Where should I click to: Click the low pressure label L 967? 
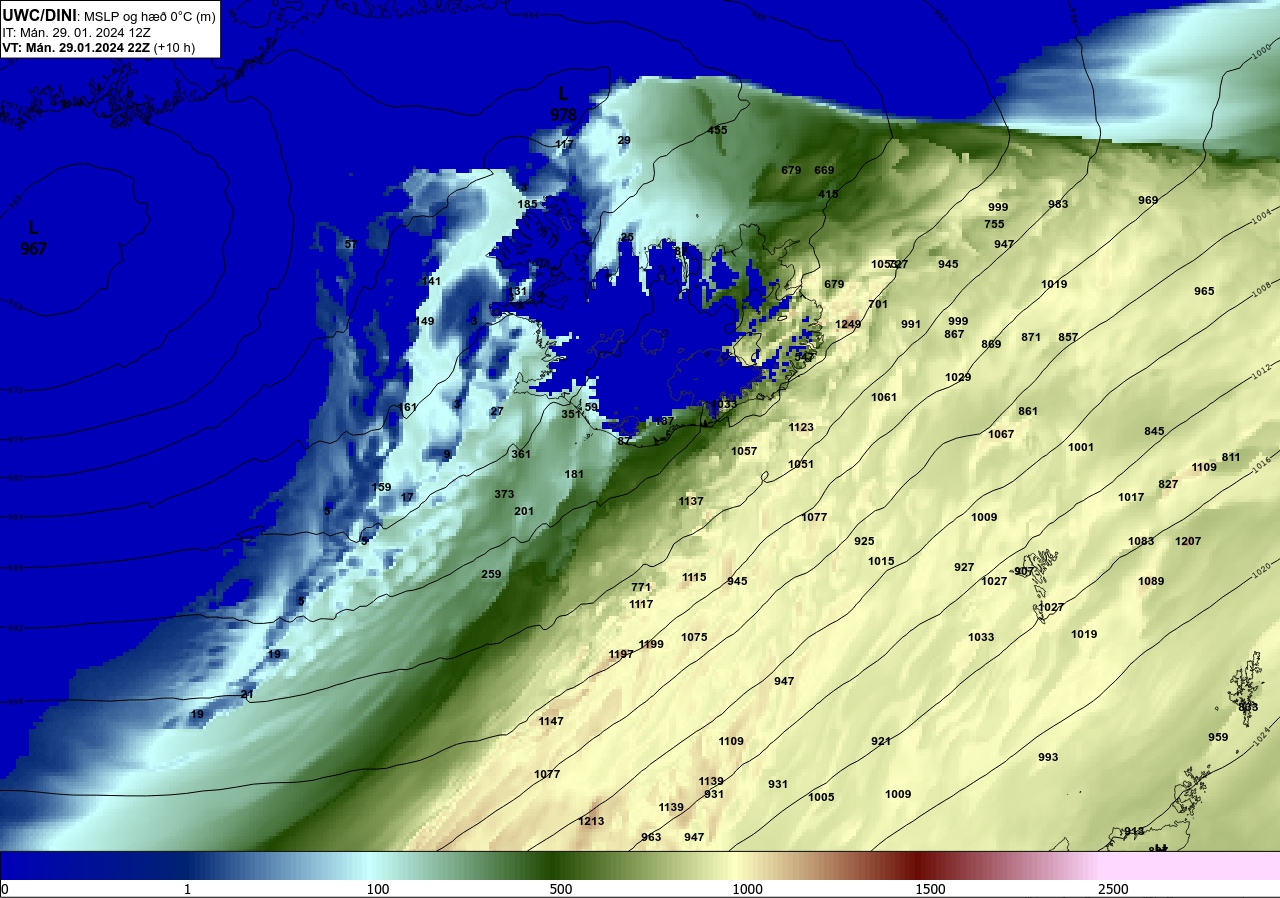point(33,238)
